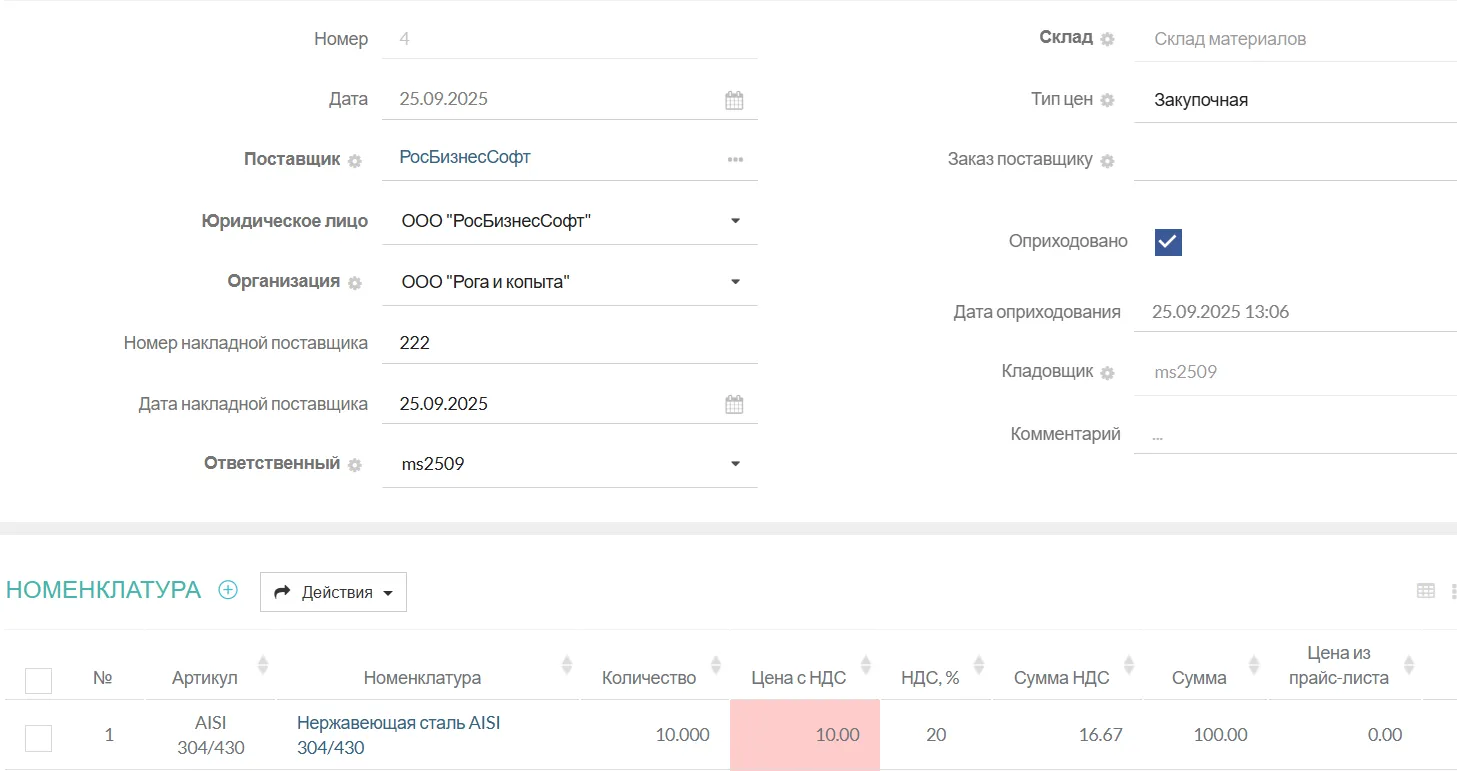The image size is (1457, 771).
Task: Open the Действия actions menu
Action: (x=333, y=592)
